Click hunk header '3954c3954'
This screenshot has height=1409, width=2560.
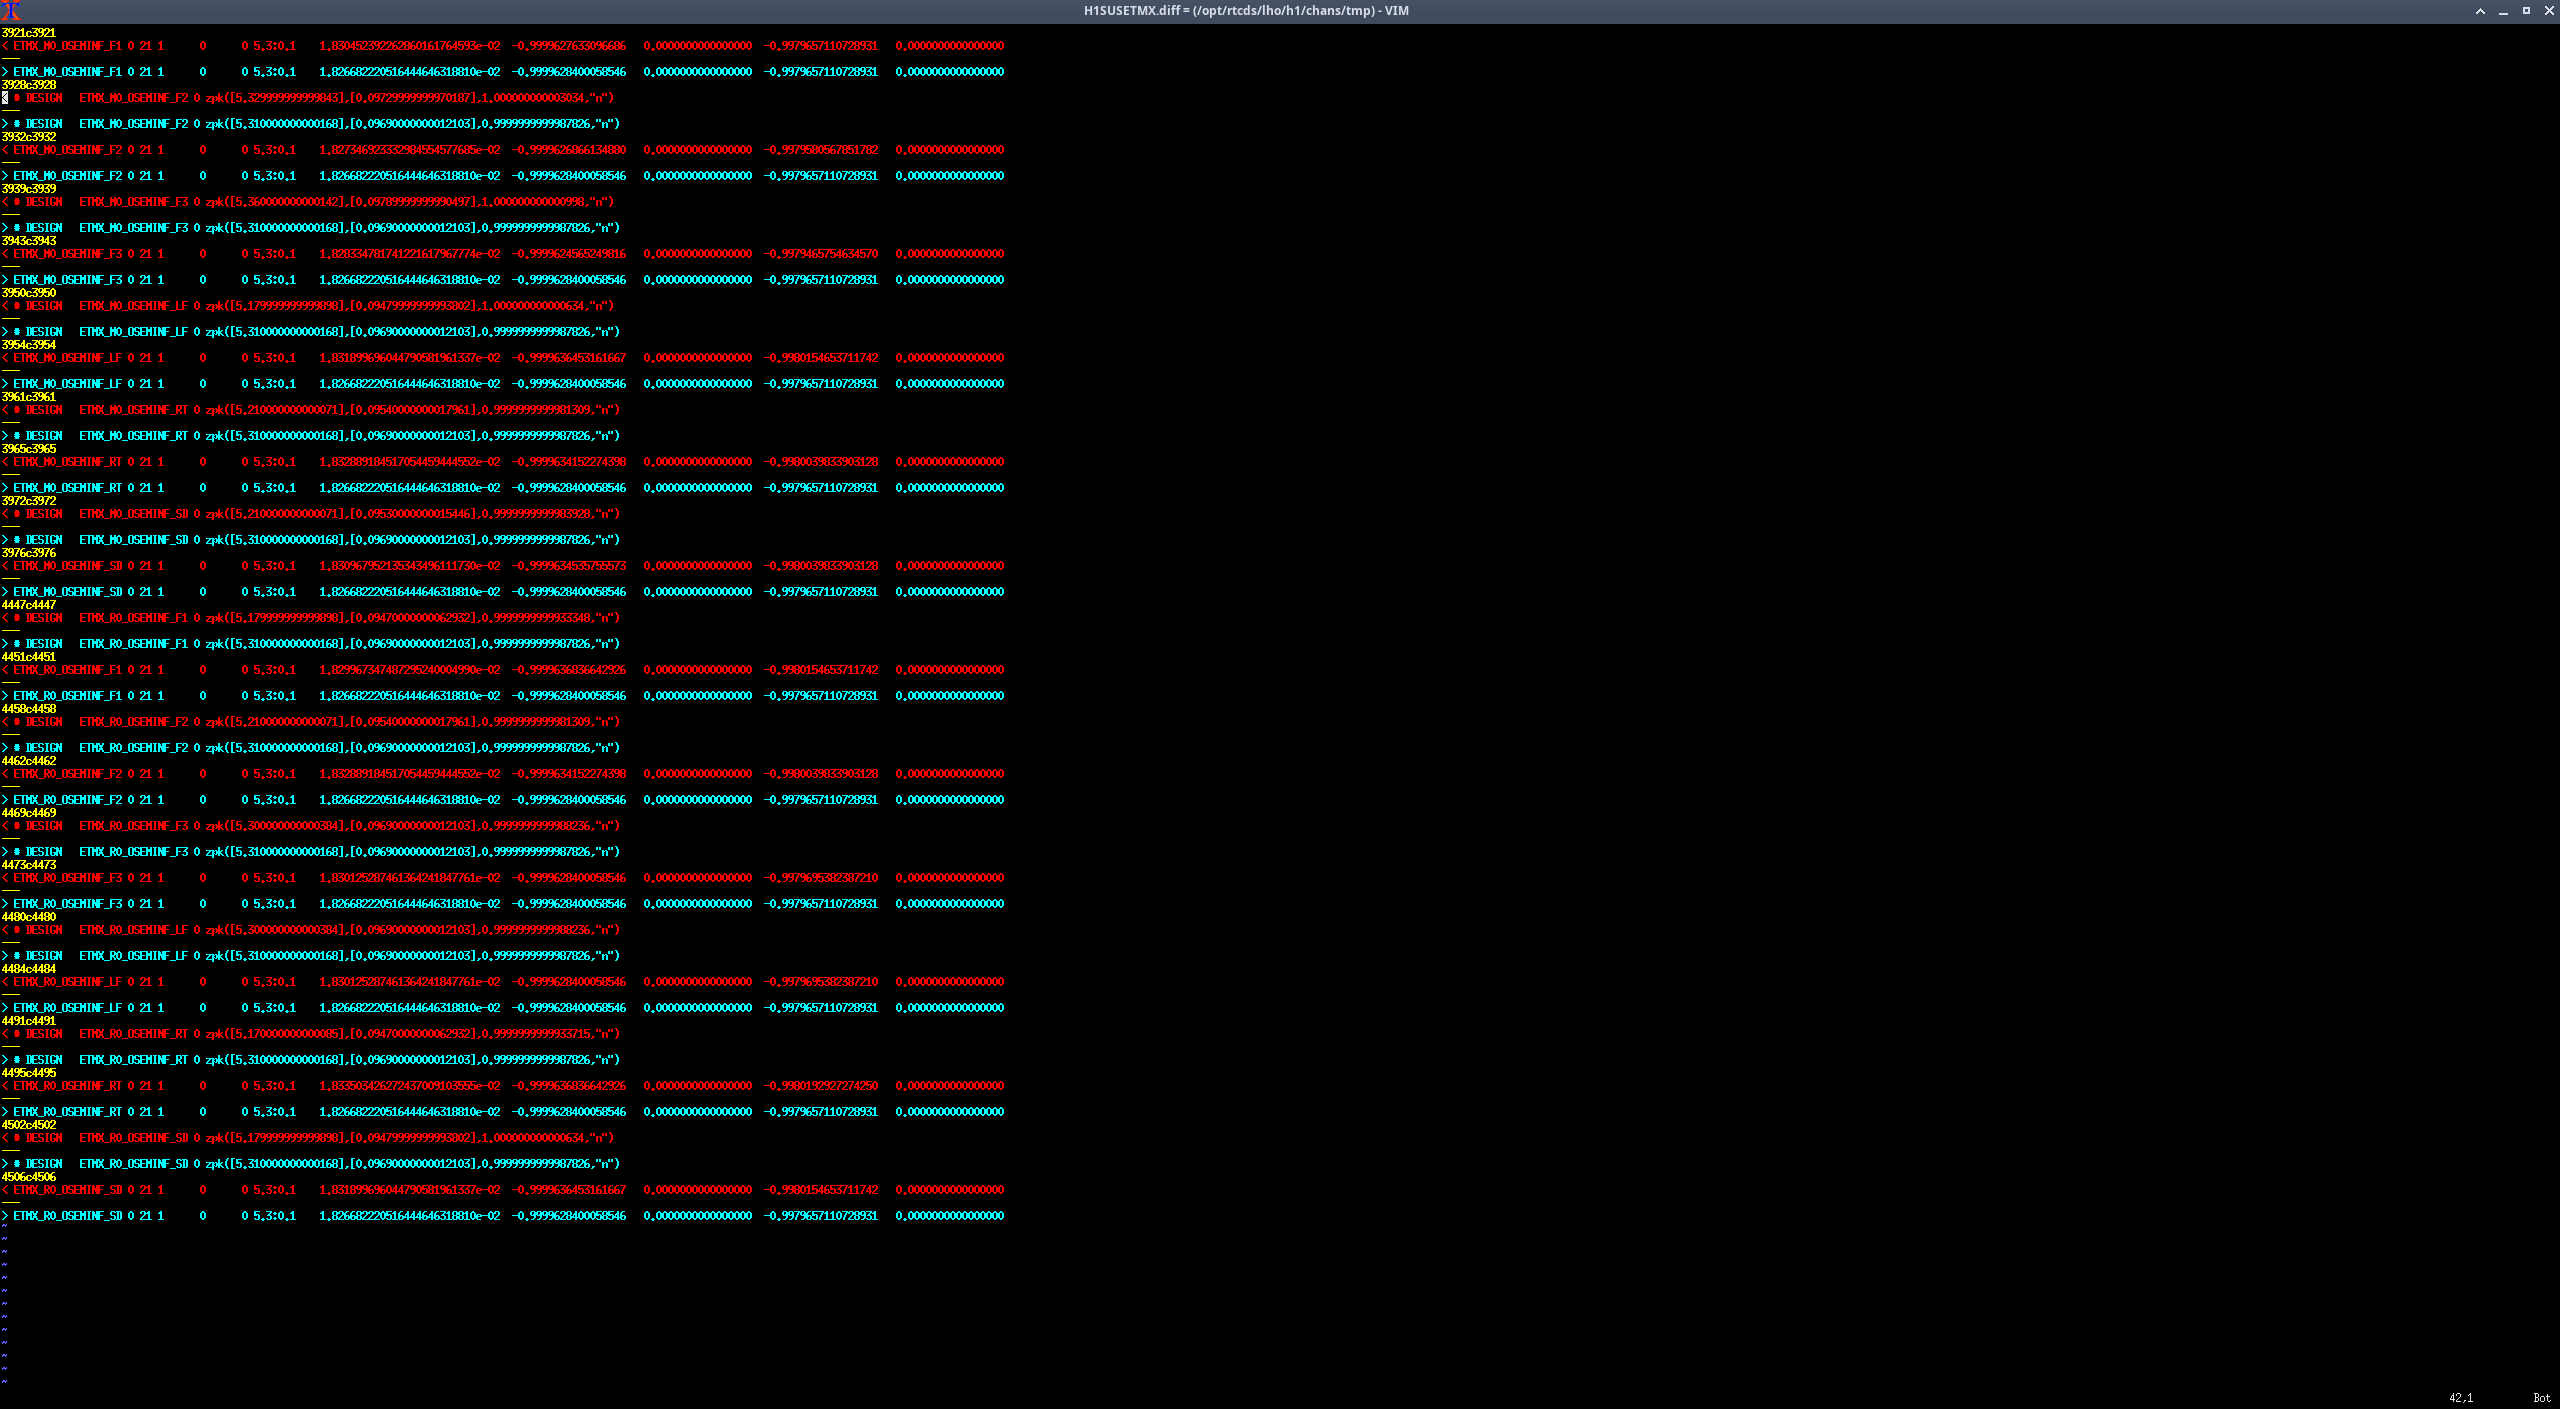[x=29, y=345]
